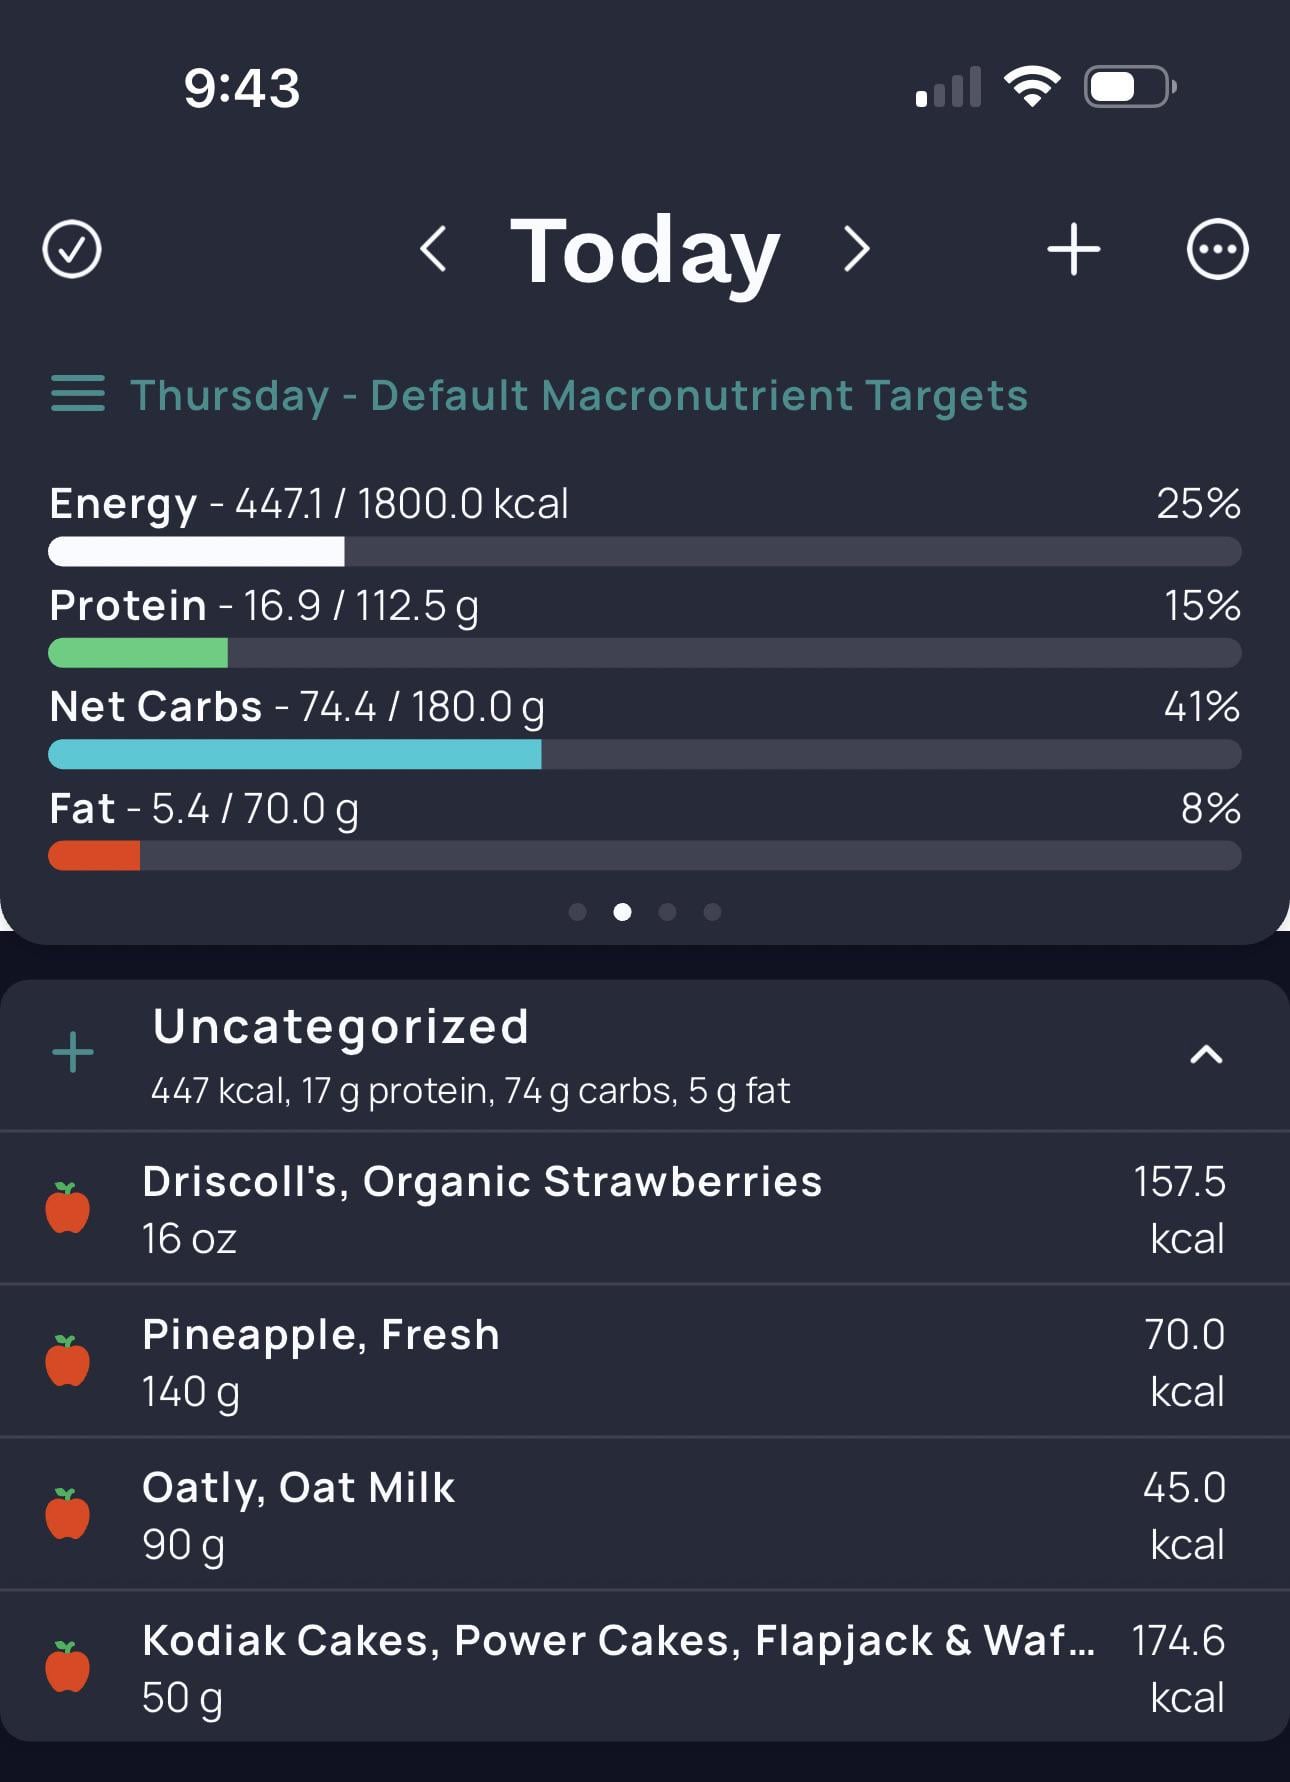Open the three-dot more options menu

point(1217,249)
